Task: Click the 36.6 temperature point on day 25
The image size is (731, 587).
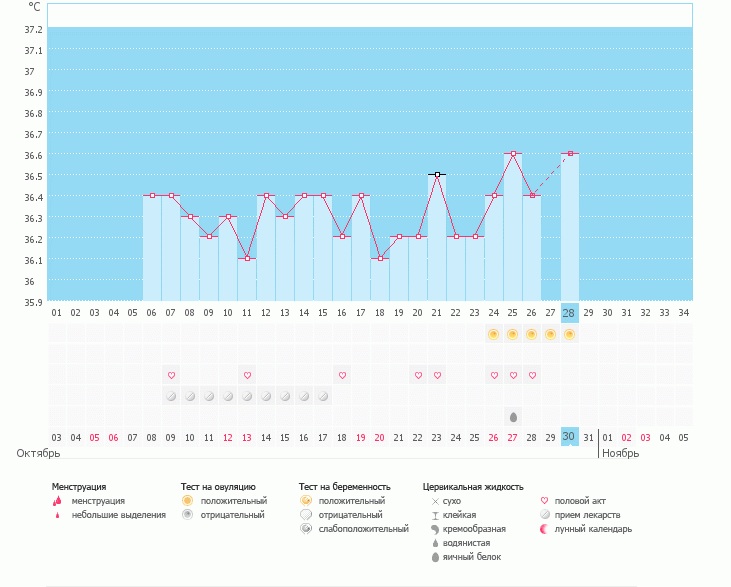Action: coord(513,153)
